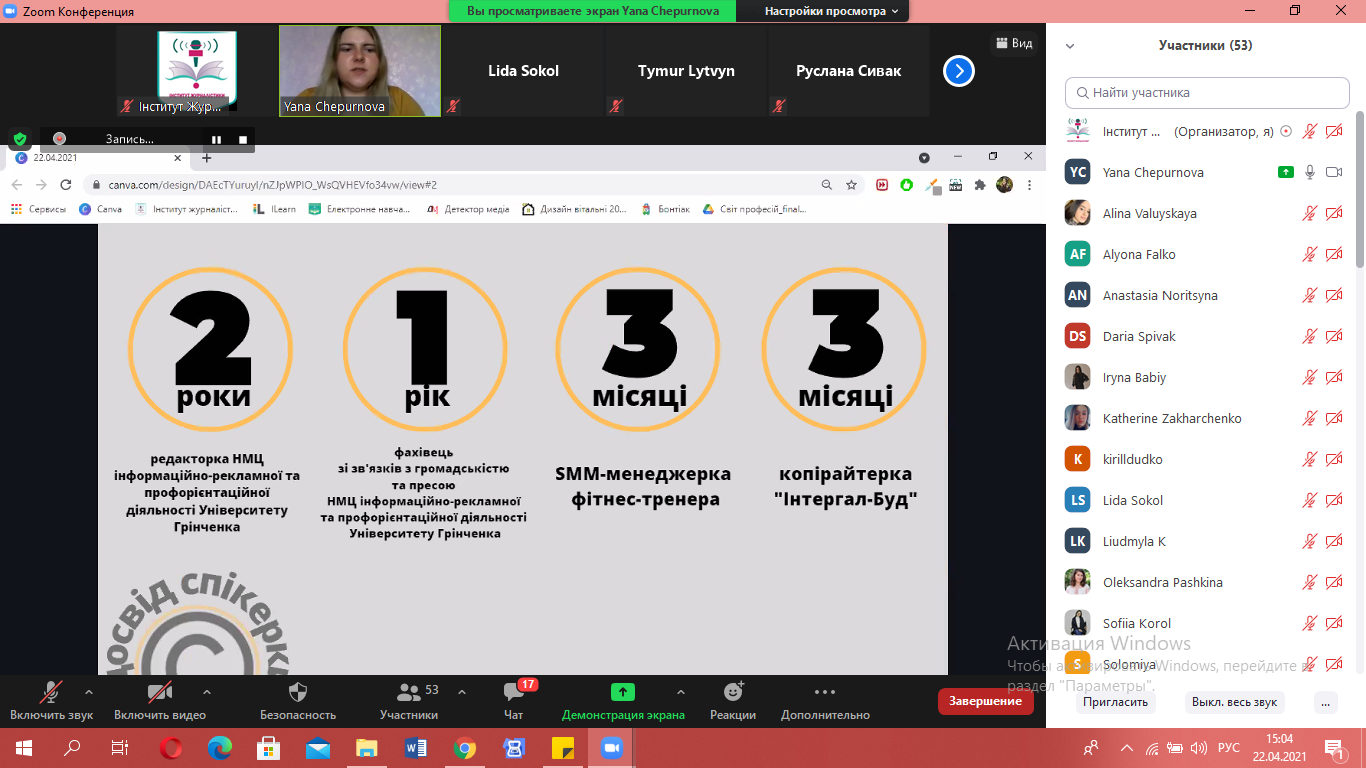Open the Настройки просмотра dropdown
The width and height of the screenshot is (1366, 768).
831,11
